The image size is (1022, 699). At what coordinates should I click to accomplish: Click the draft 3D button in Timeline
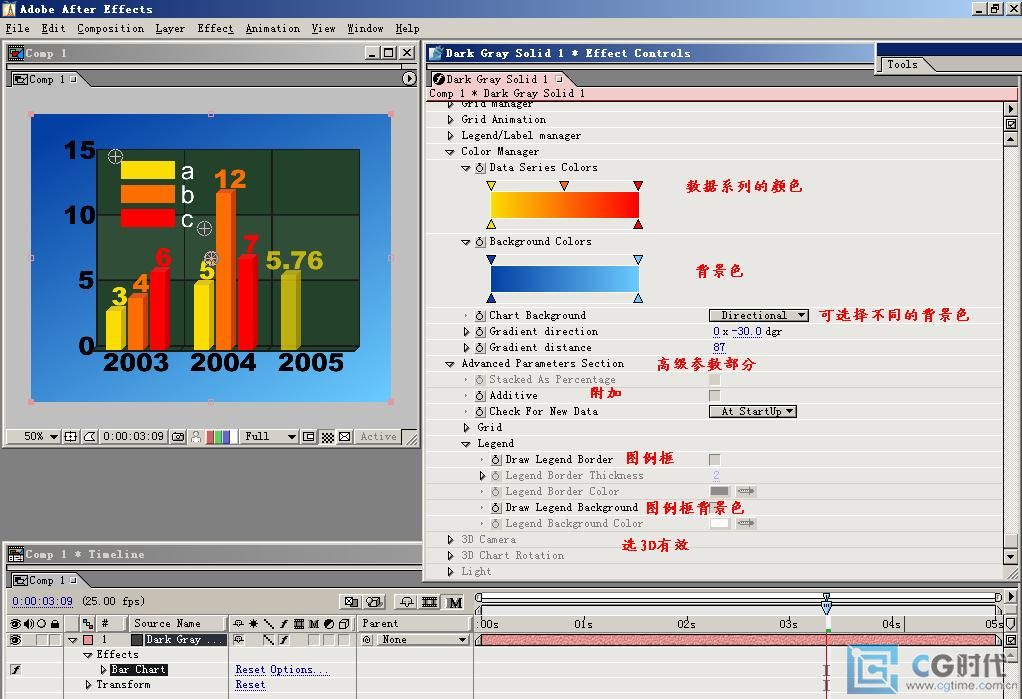click(x=374, y=602)
